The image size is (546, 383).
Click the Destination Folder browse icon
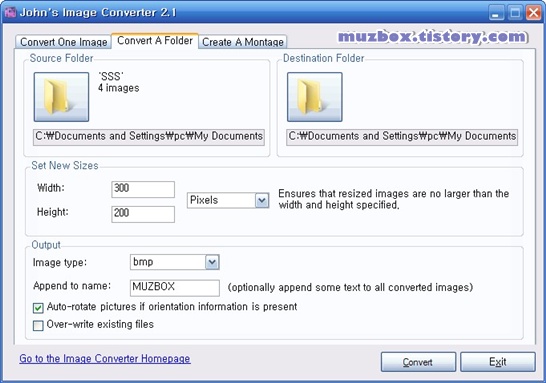(315, 97)
